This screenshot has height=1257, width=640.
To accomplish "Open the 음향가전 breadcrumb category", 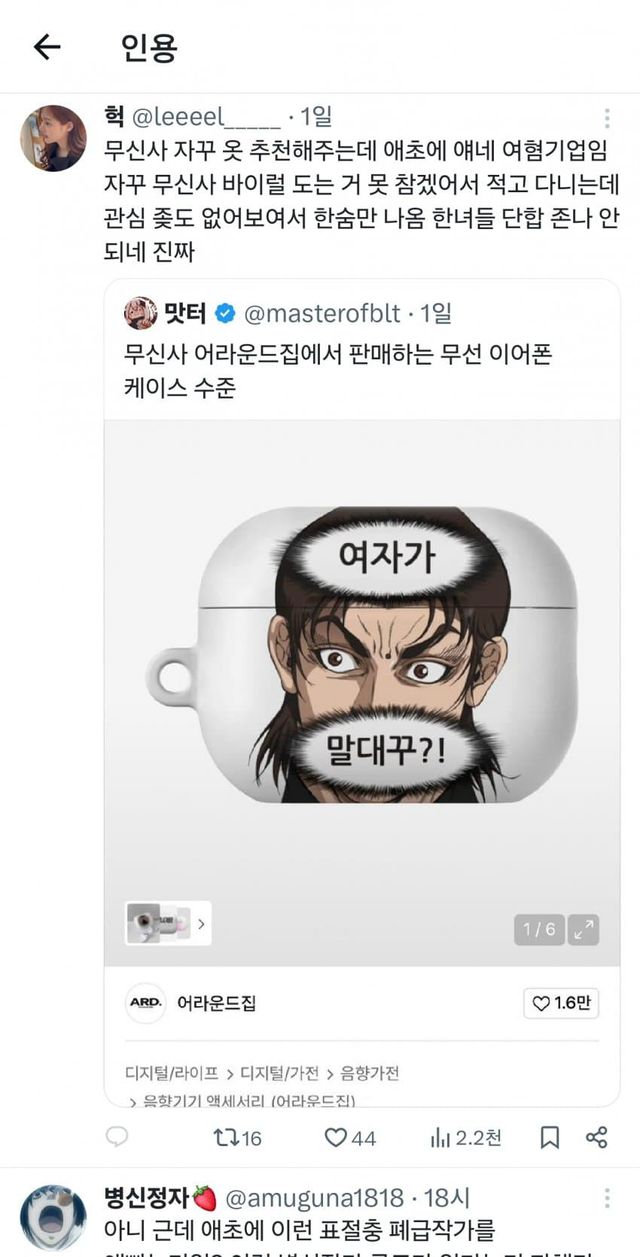I will [x=372, y=1073].
